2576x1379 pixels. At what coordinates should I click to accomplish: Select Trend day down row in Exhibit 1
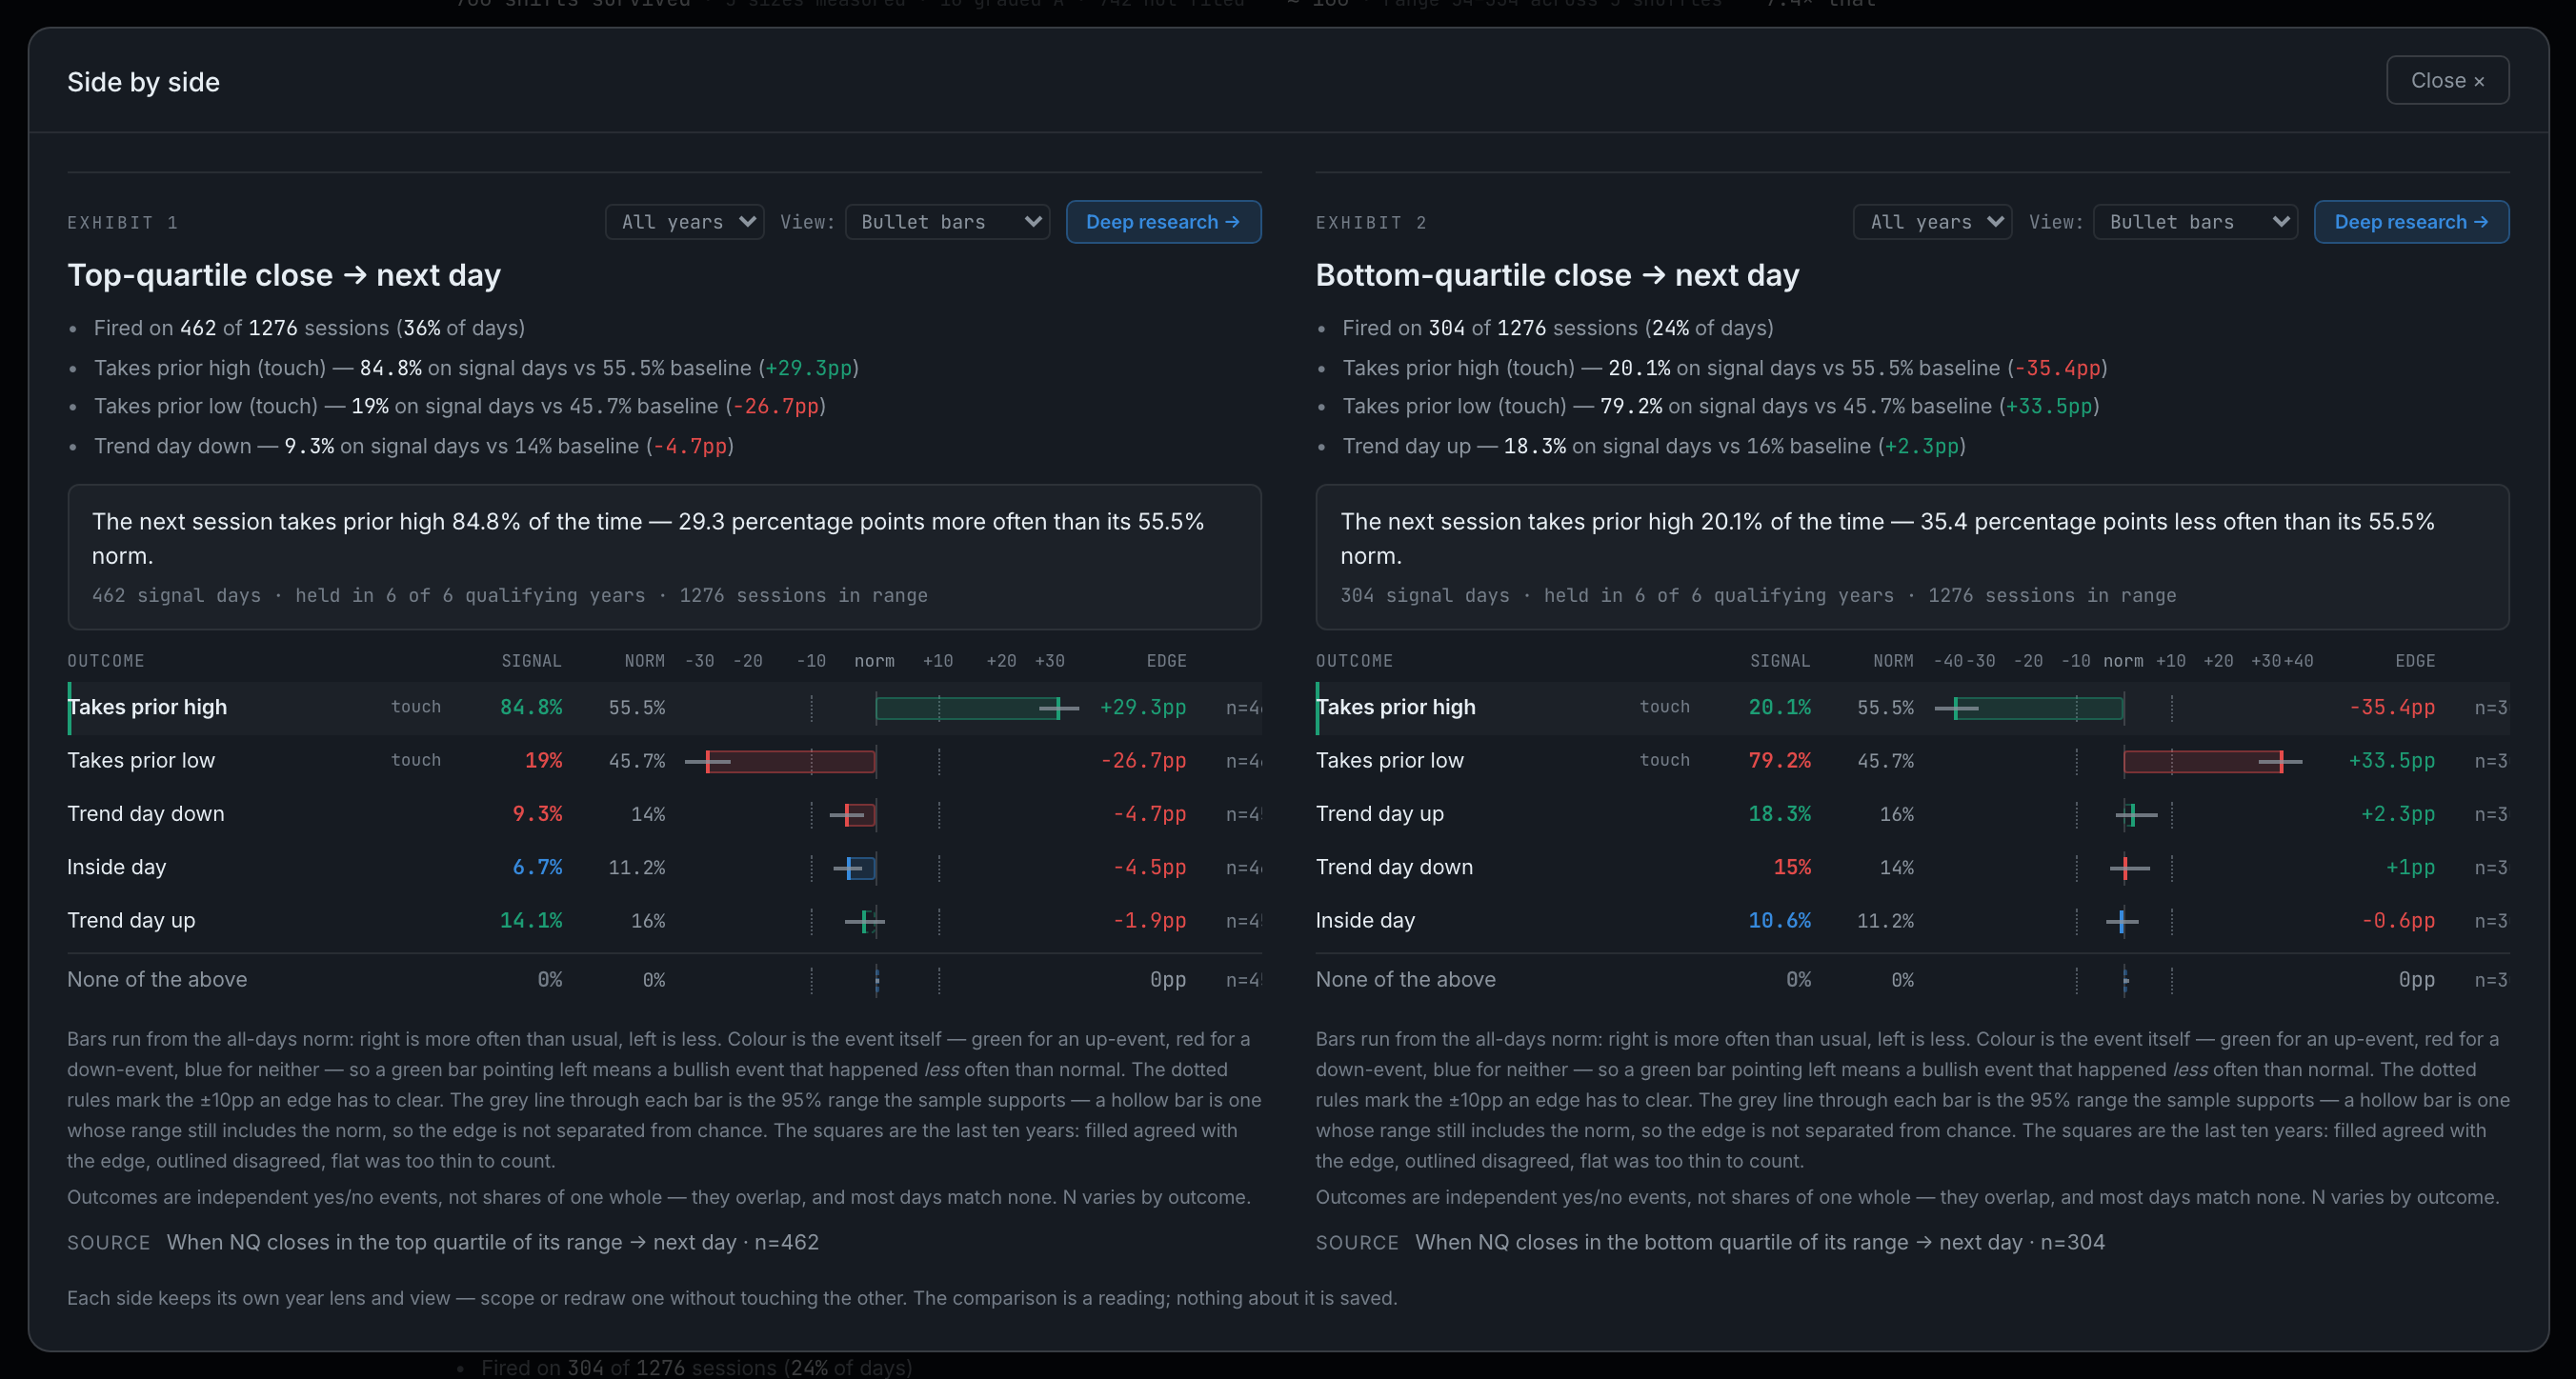664,814
